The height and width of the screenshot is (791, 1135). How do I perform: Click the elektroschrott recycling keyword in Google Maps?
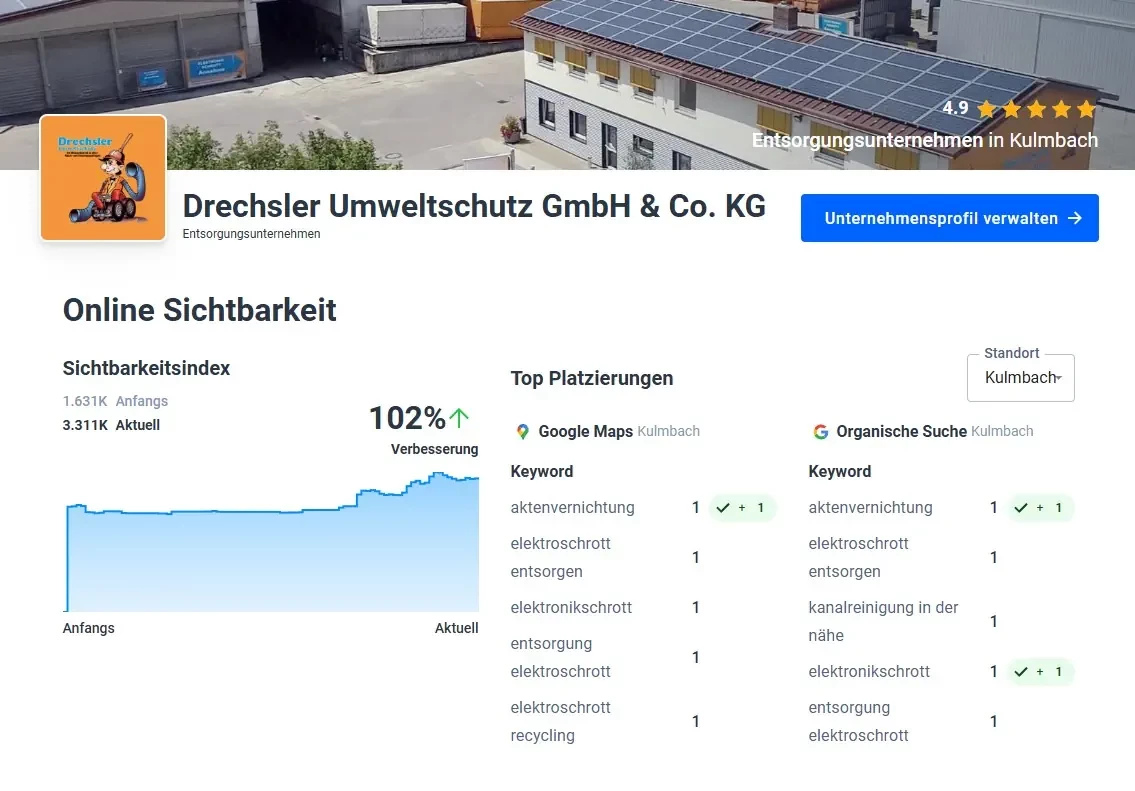(x=560, y=721)
